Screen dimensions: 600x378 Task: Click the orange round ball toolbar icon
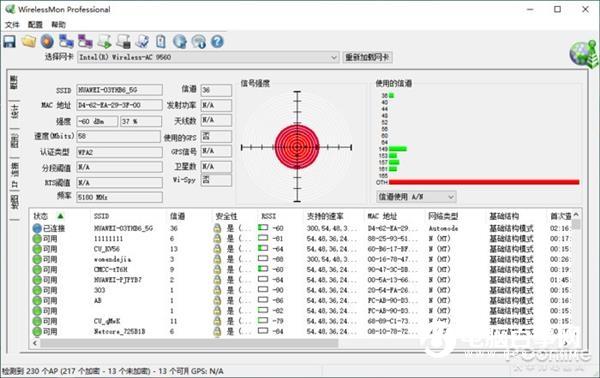[x=47, y=41]
